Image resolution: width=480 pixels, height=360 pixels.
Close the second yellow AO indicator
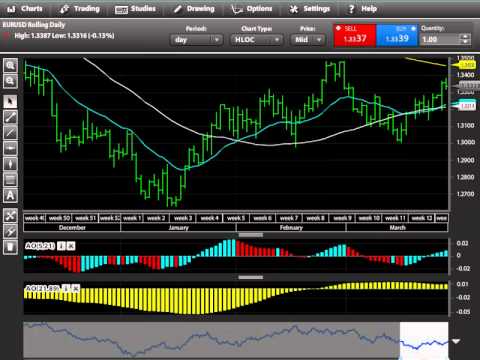[x=76, y=288]
